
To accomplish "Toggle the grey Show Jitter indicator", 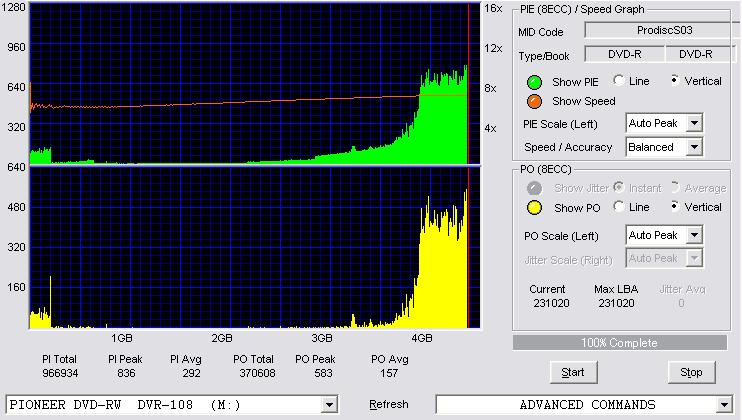I will click(534, 188).
